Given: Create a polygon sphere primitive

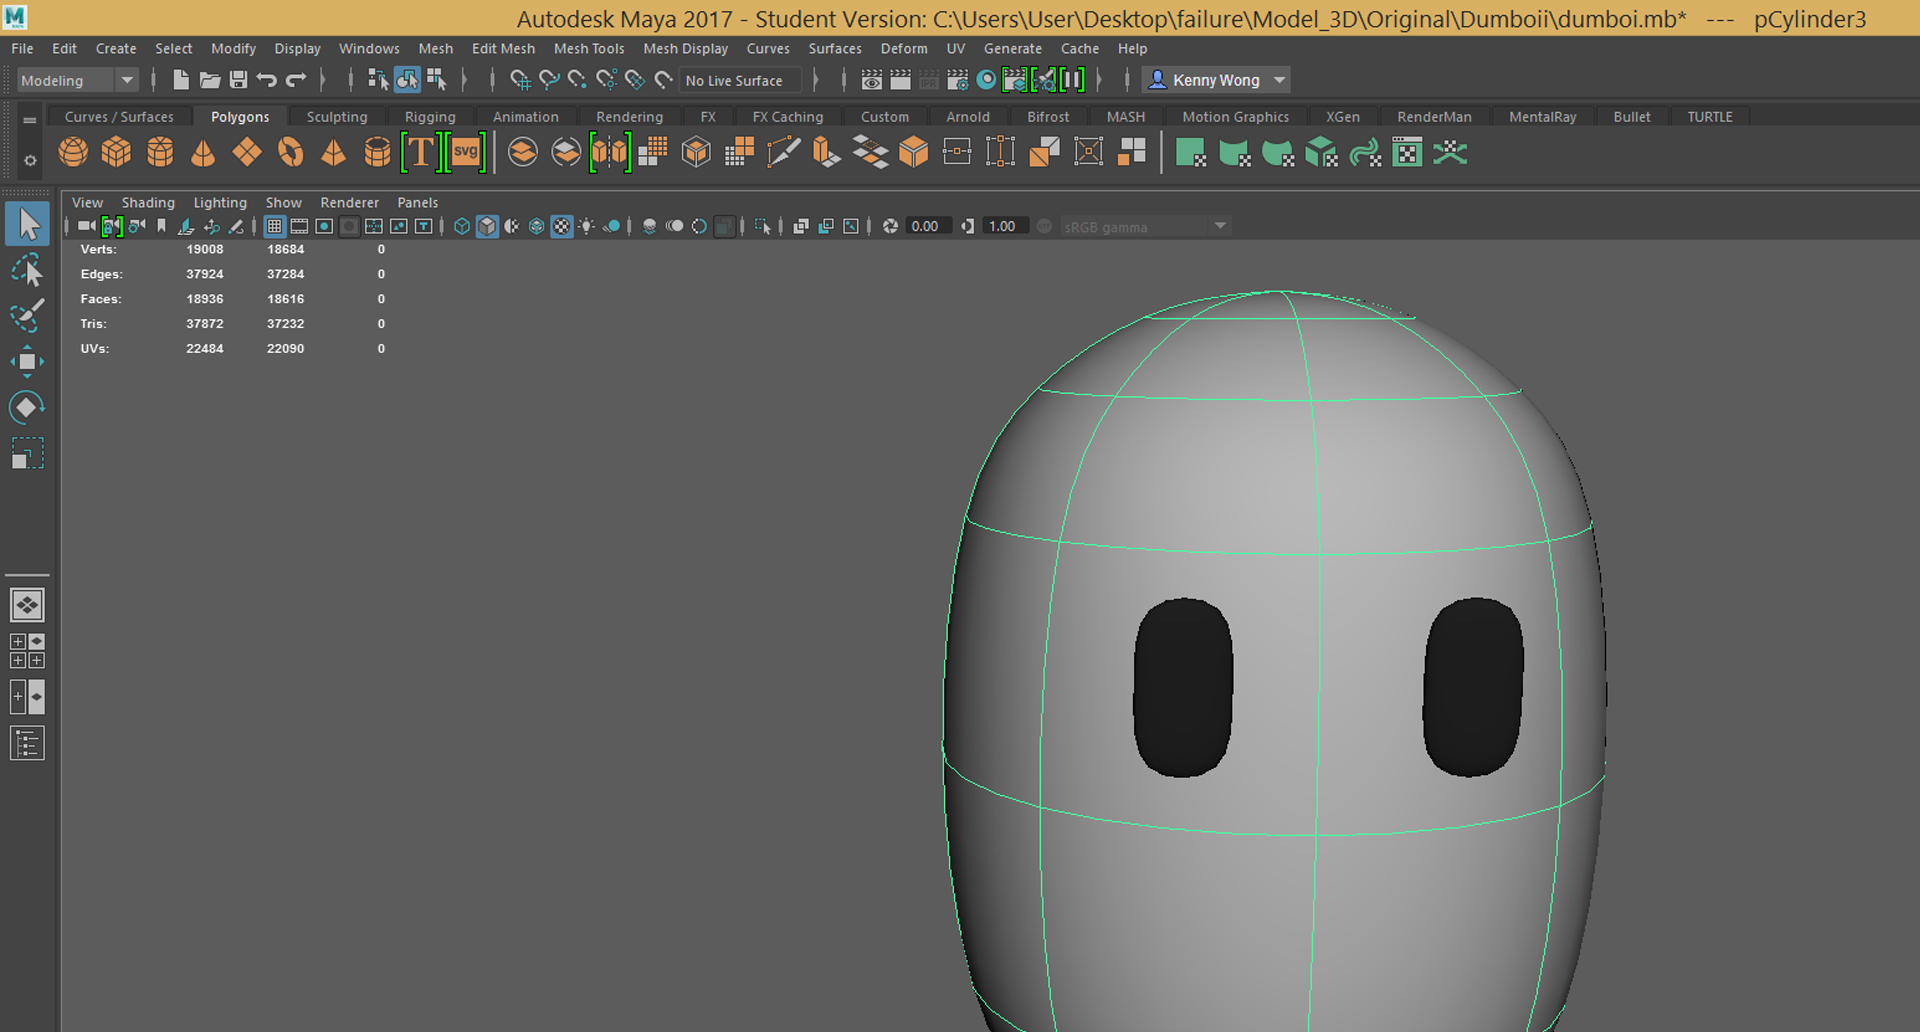Looking at the screenshot, I should click(73, 151).
